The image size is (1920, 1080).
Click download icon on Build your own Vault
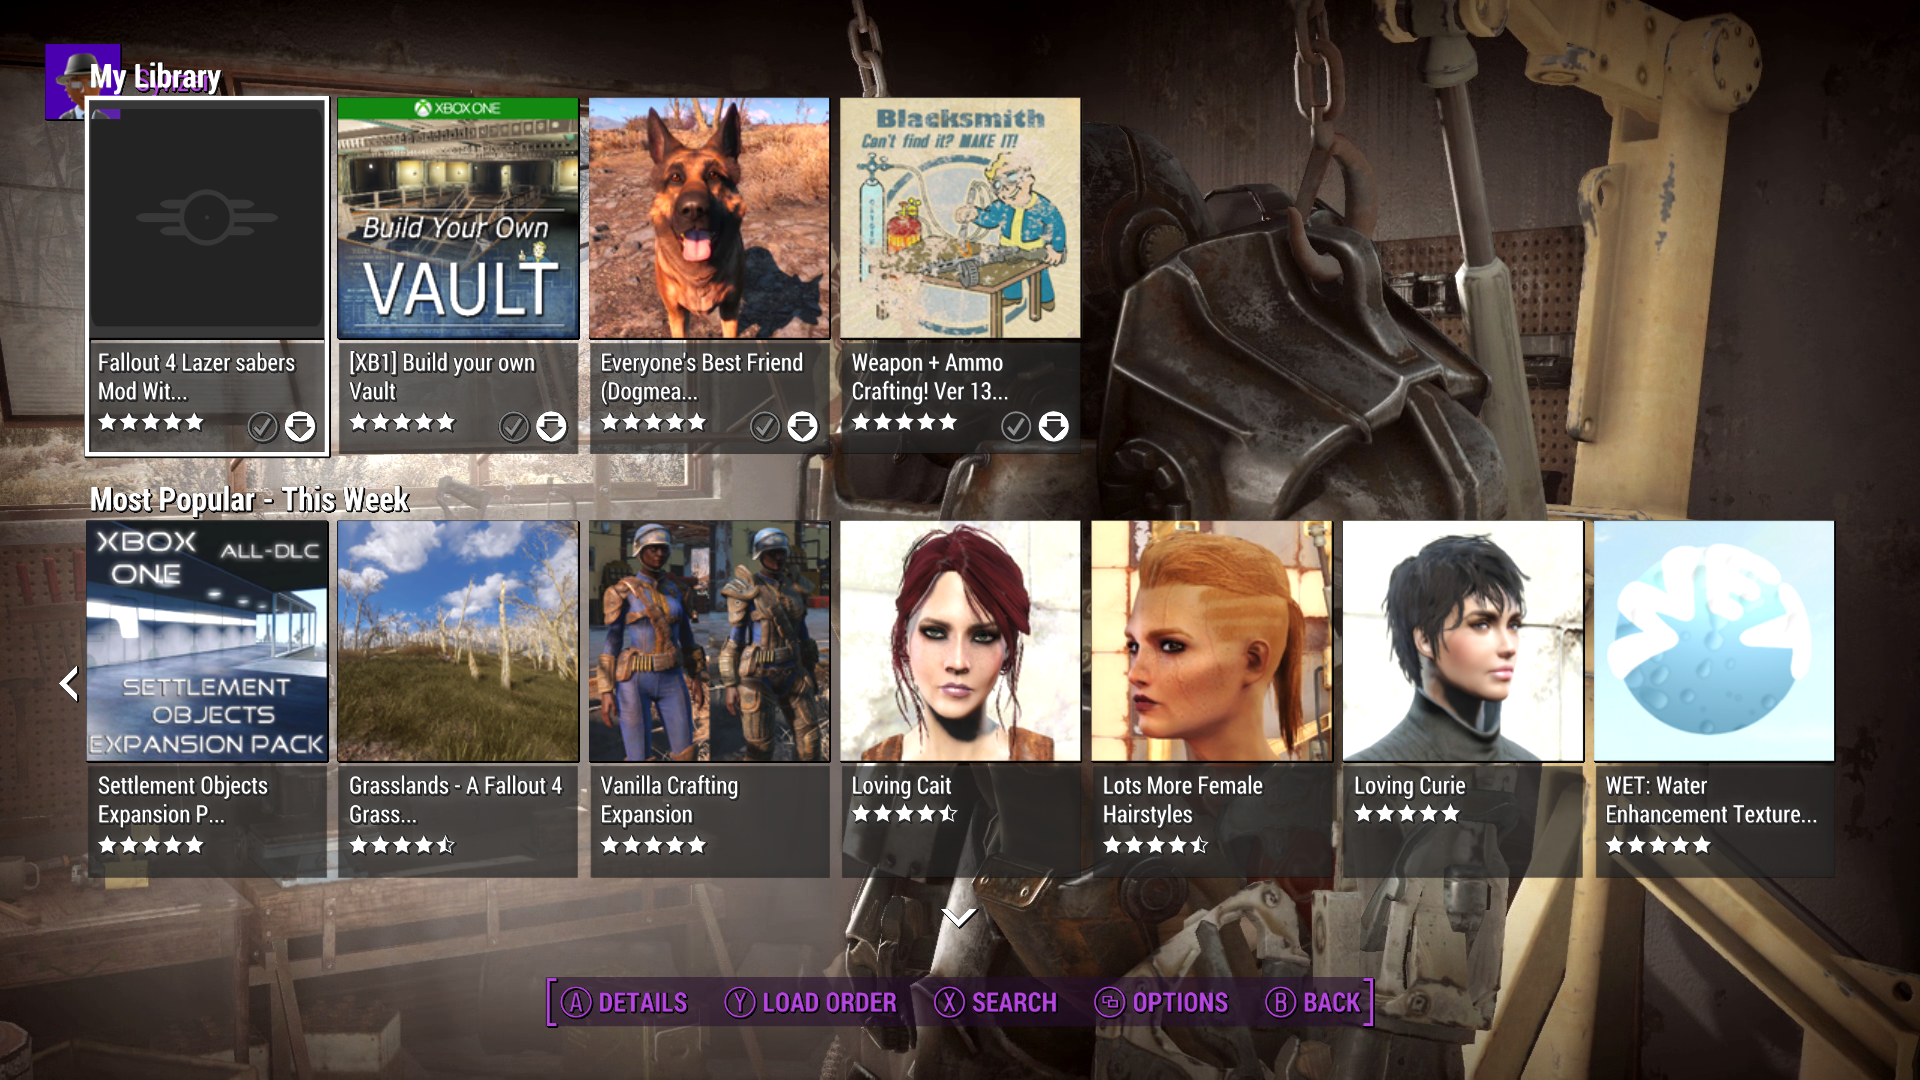pos(551,427)
